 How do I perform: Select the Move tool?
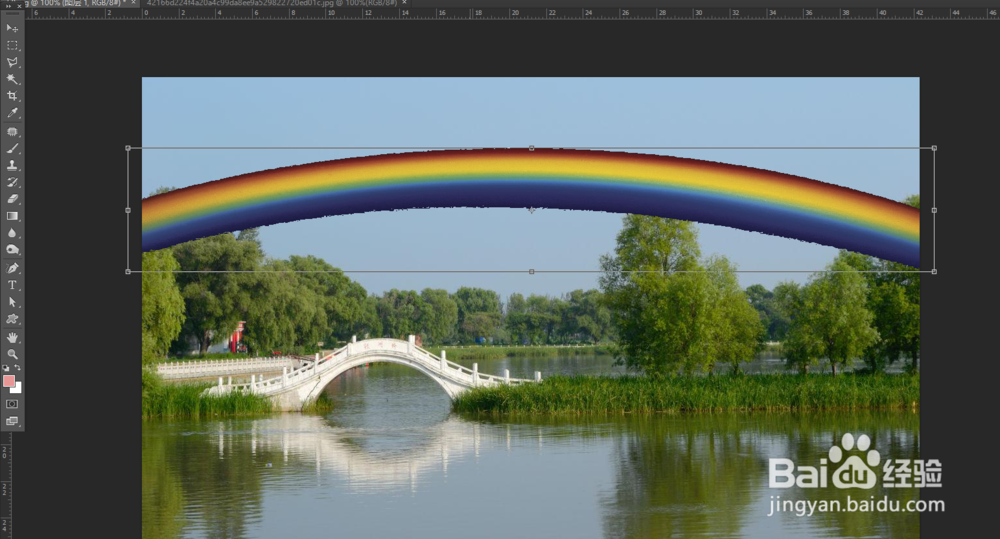[x=12, y=28]
